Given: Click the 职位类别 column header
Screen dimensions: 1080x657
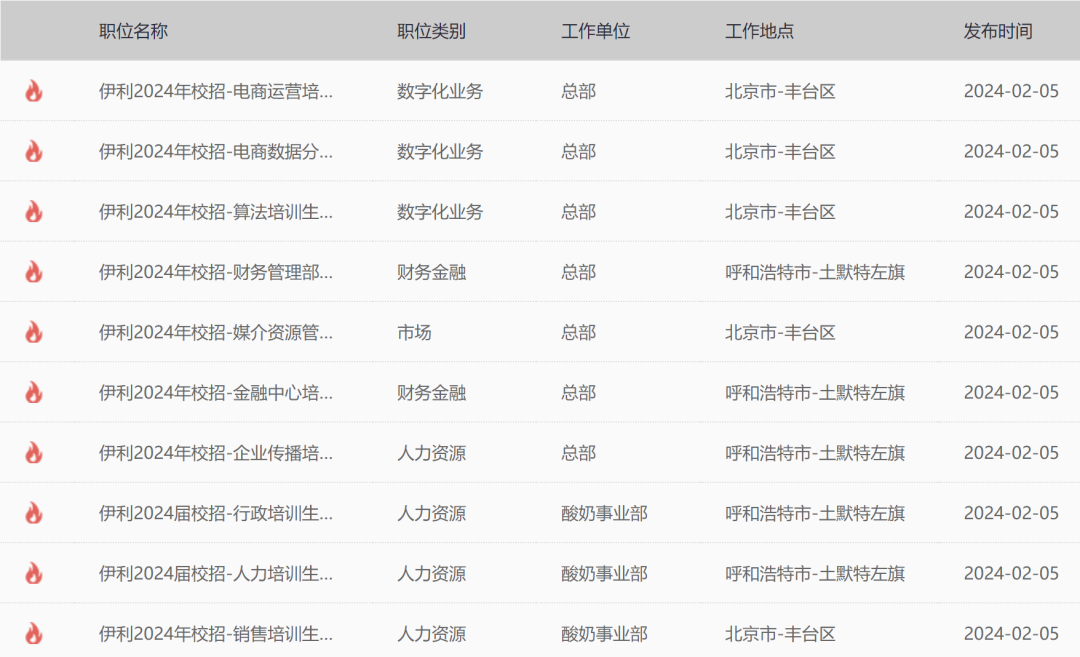Looking at the screenshot, I should (x=431, y=31).
